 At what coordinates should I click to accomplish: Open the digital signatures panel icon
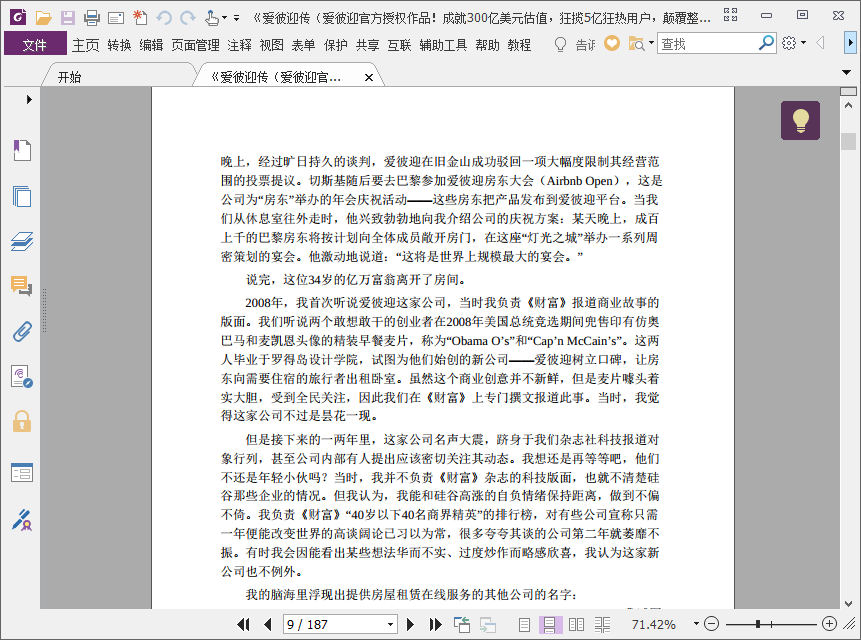(22, 377)
